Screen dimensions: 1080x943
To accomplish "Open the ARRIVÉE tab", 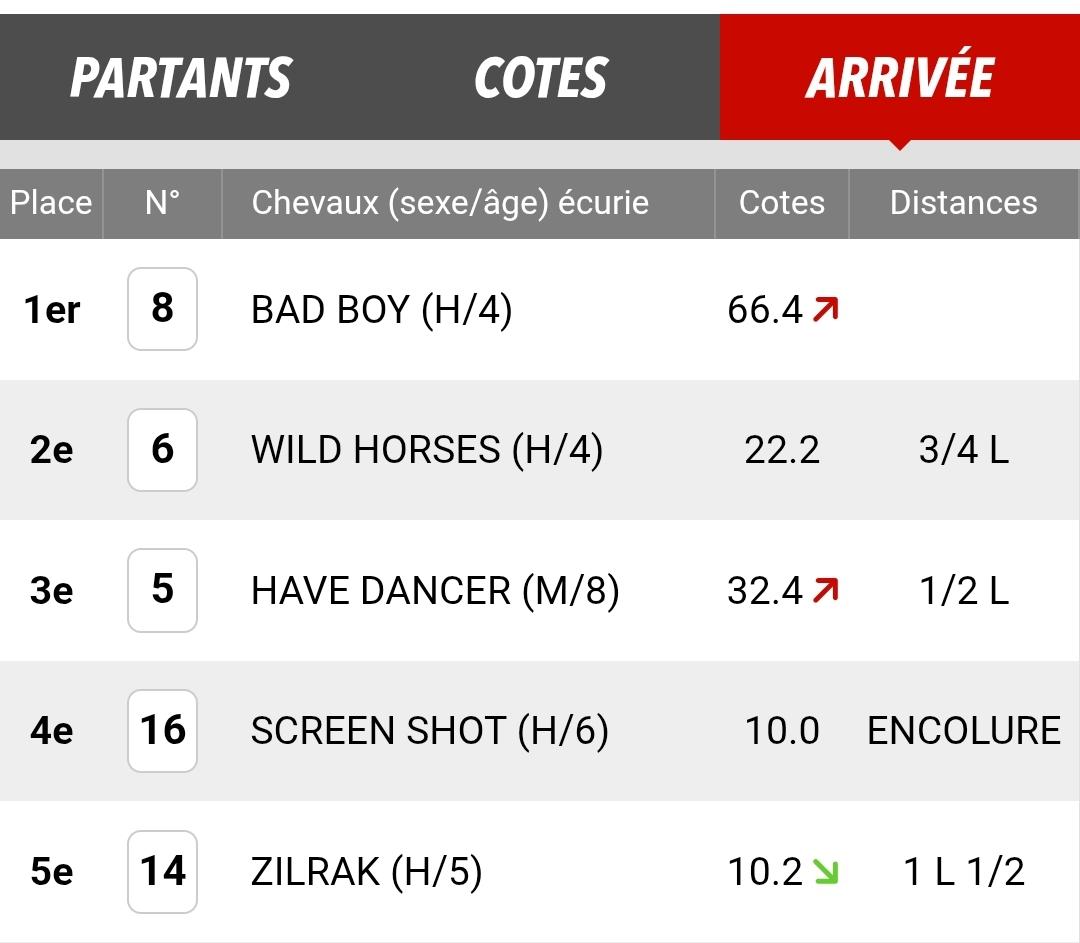I will point(900,77).
